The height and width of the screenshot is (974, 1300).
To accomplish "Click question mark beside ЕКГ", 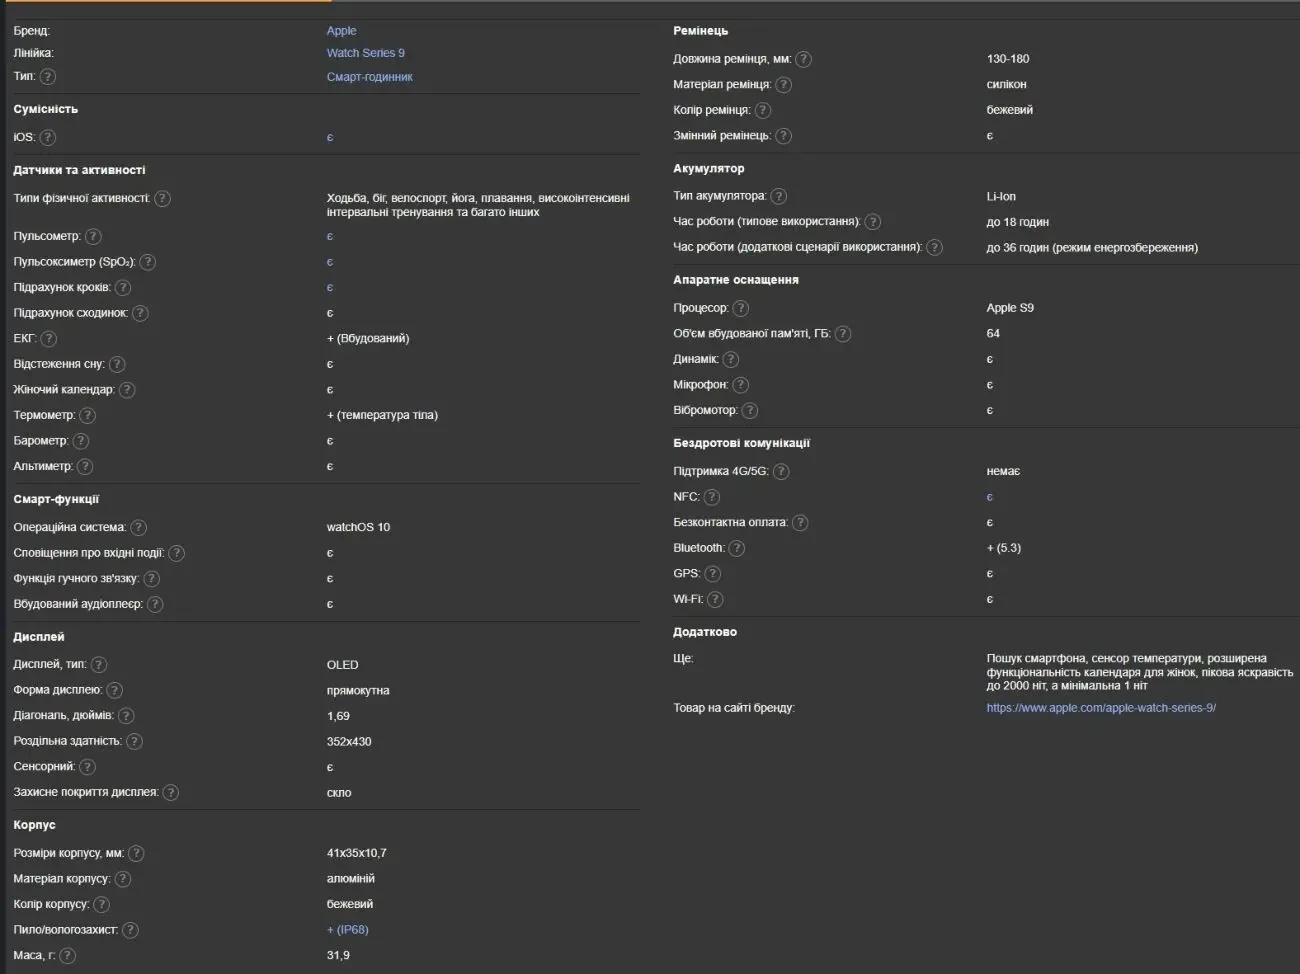I will (x=49, y=339).
